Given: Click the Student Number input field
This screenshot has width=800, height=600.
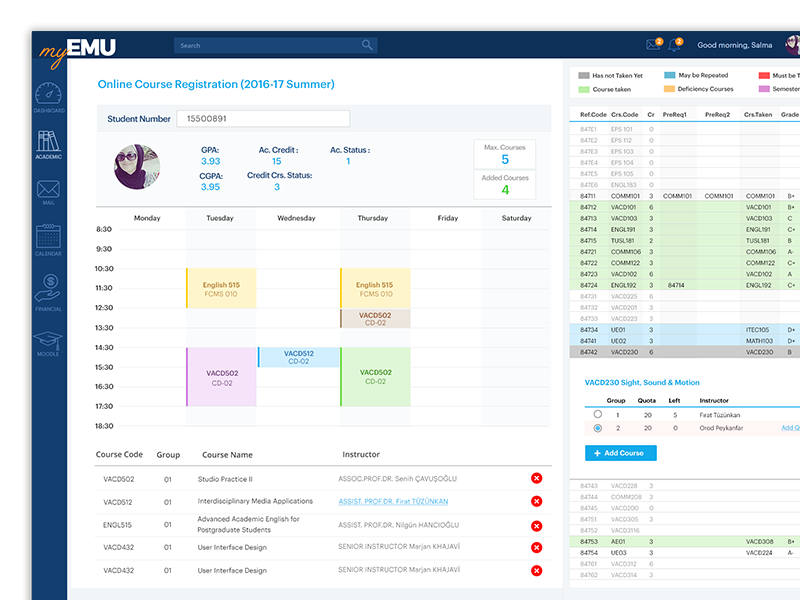Looking at the screenshot, I should click(263, 118).
